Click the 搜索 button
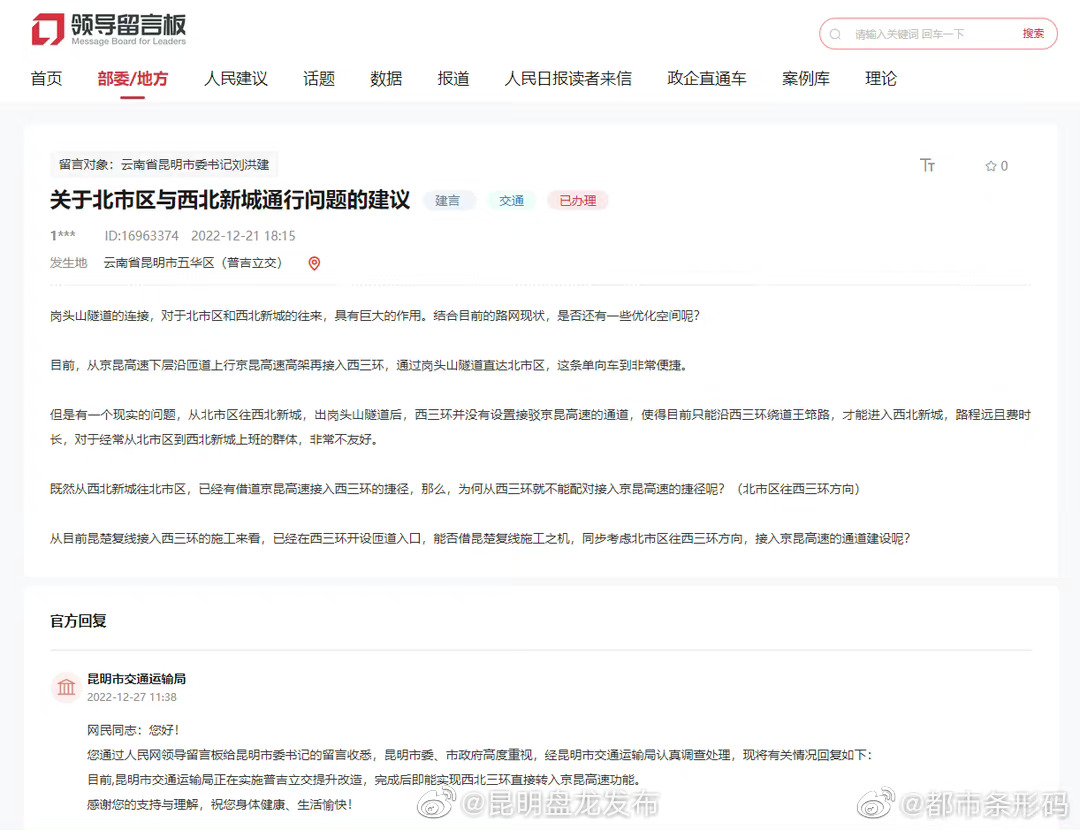Viewport: 1080px width, 830px height. click(1032, 34)
